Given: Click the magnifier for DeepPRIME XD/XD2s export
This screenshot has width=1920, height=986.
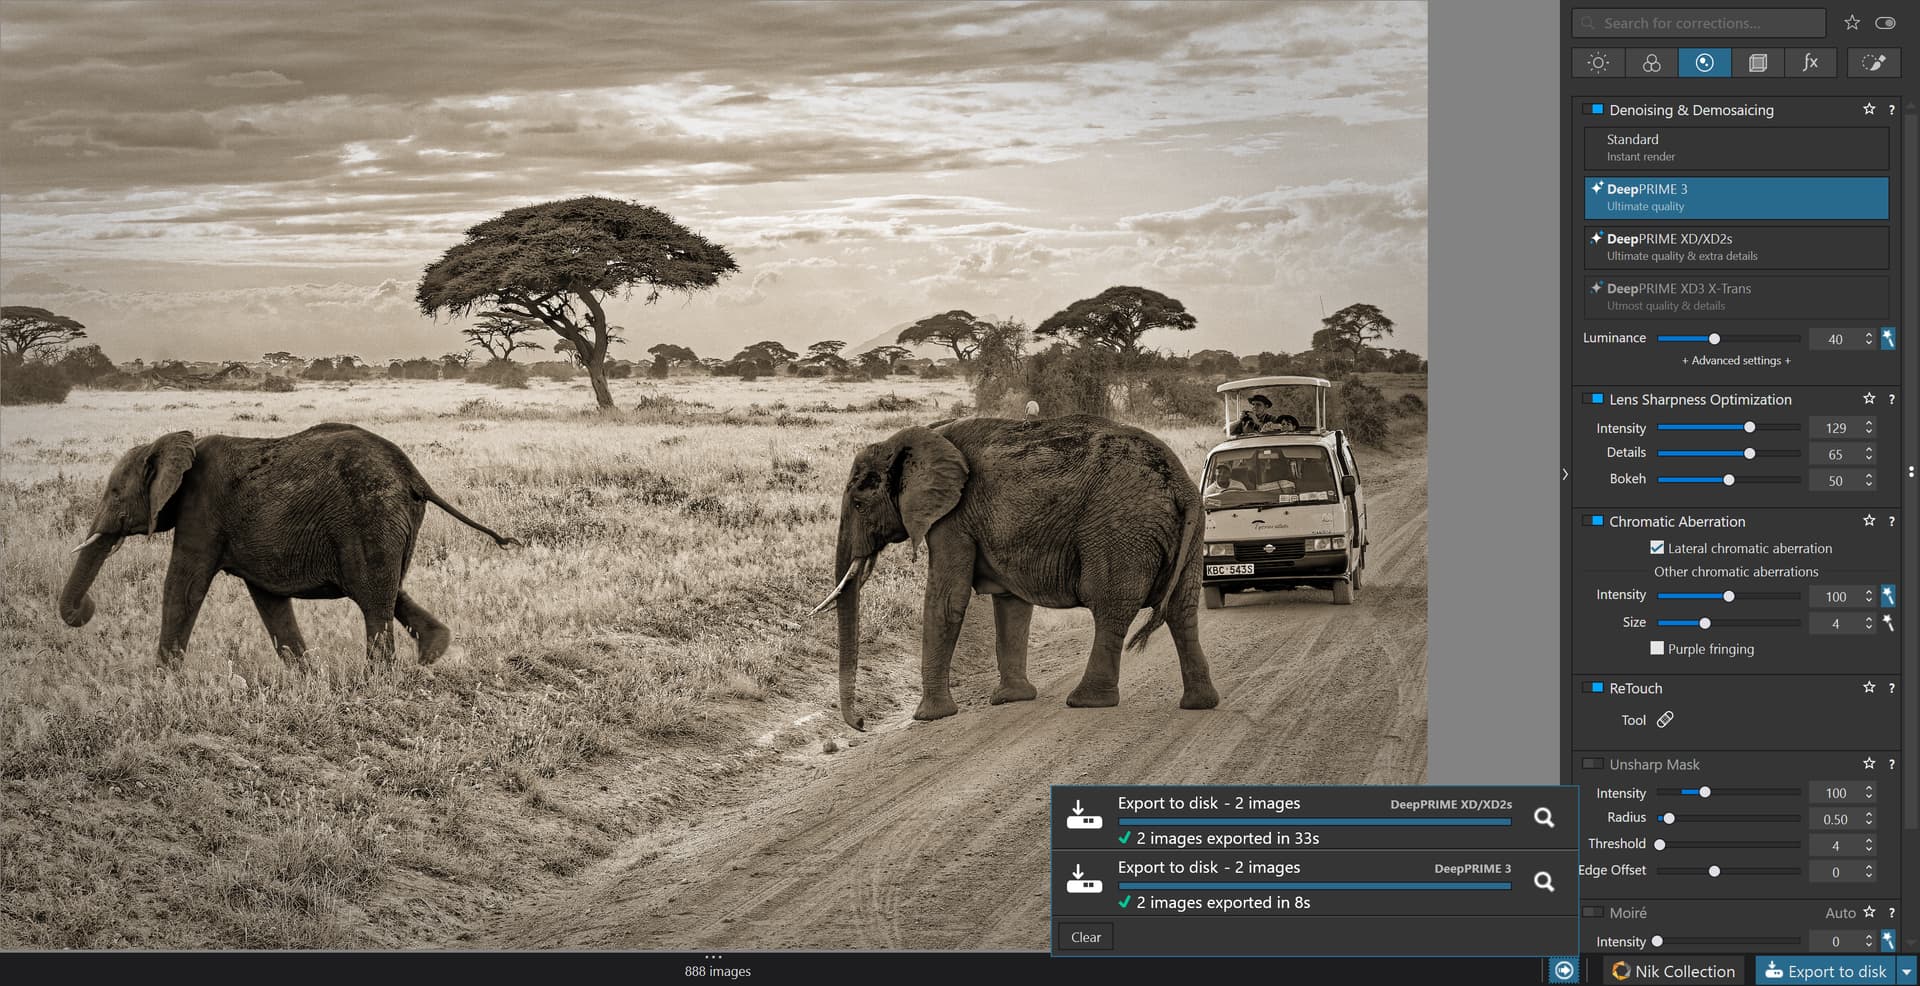Looking at the screenshot, I should tap(1544, 818).
